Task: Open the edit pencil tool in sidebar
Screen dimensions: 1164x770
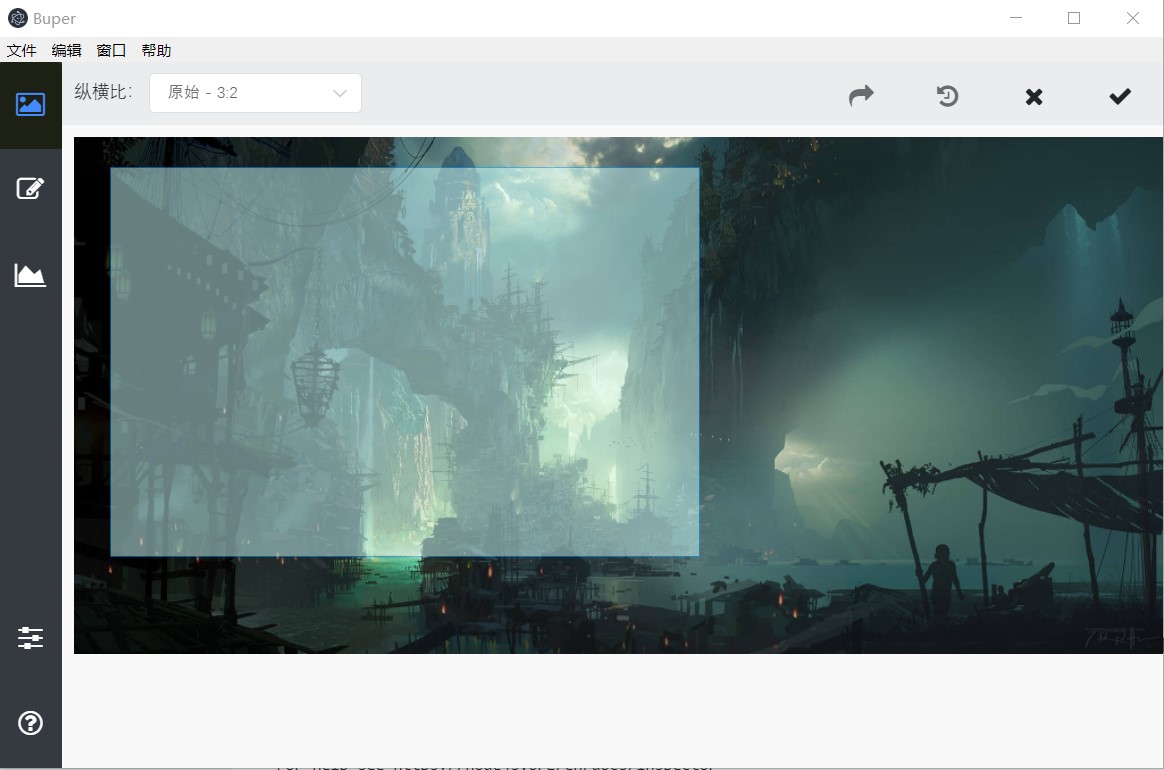Action: pyautogui.click(x=30, y=189)
